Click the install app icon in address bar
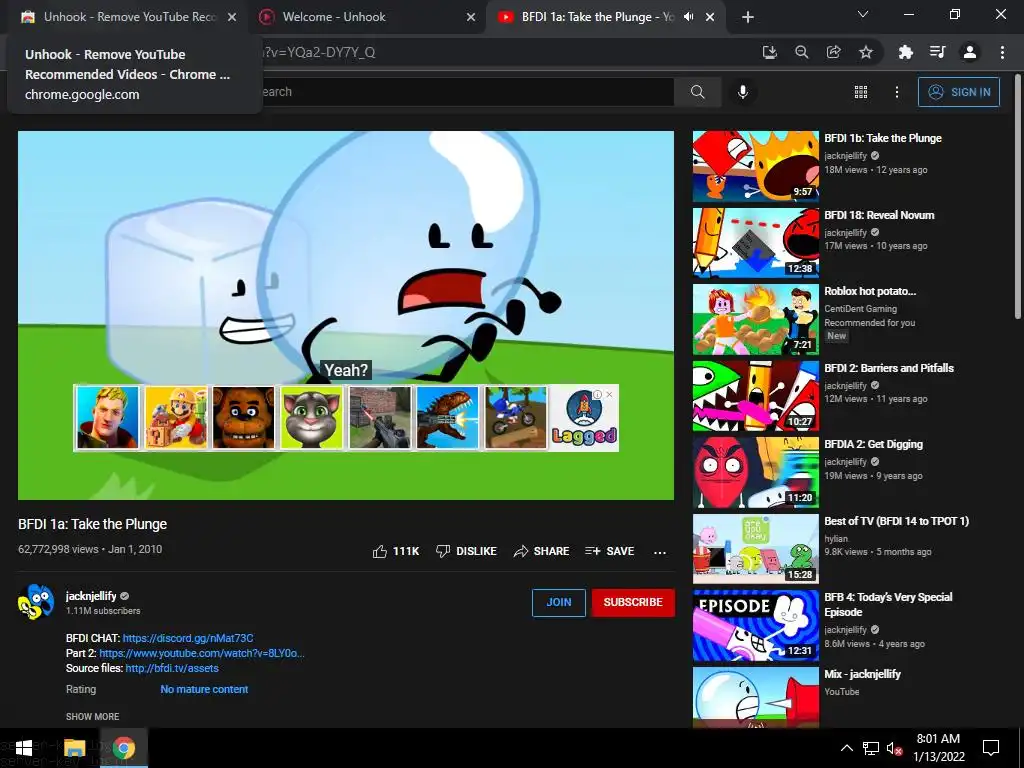The image size is (1024, 768). tap(769, 52)
